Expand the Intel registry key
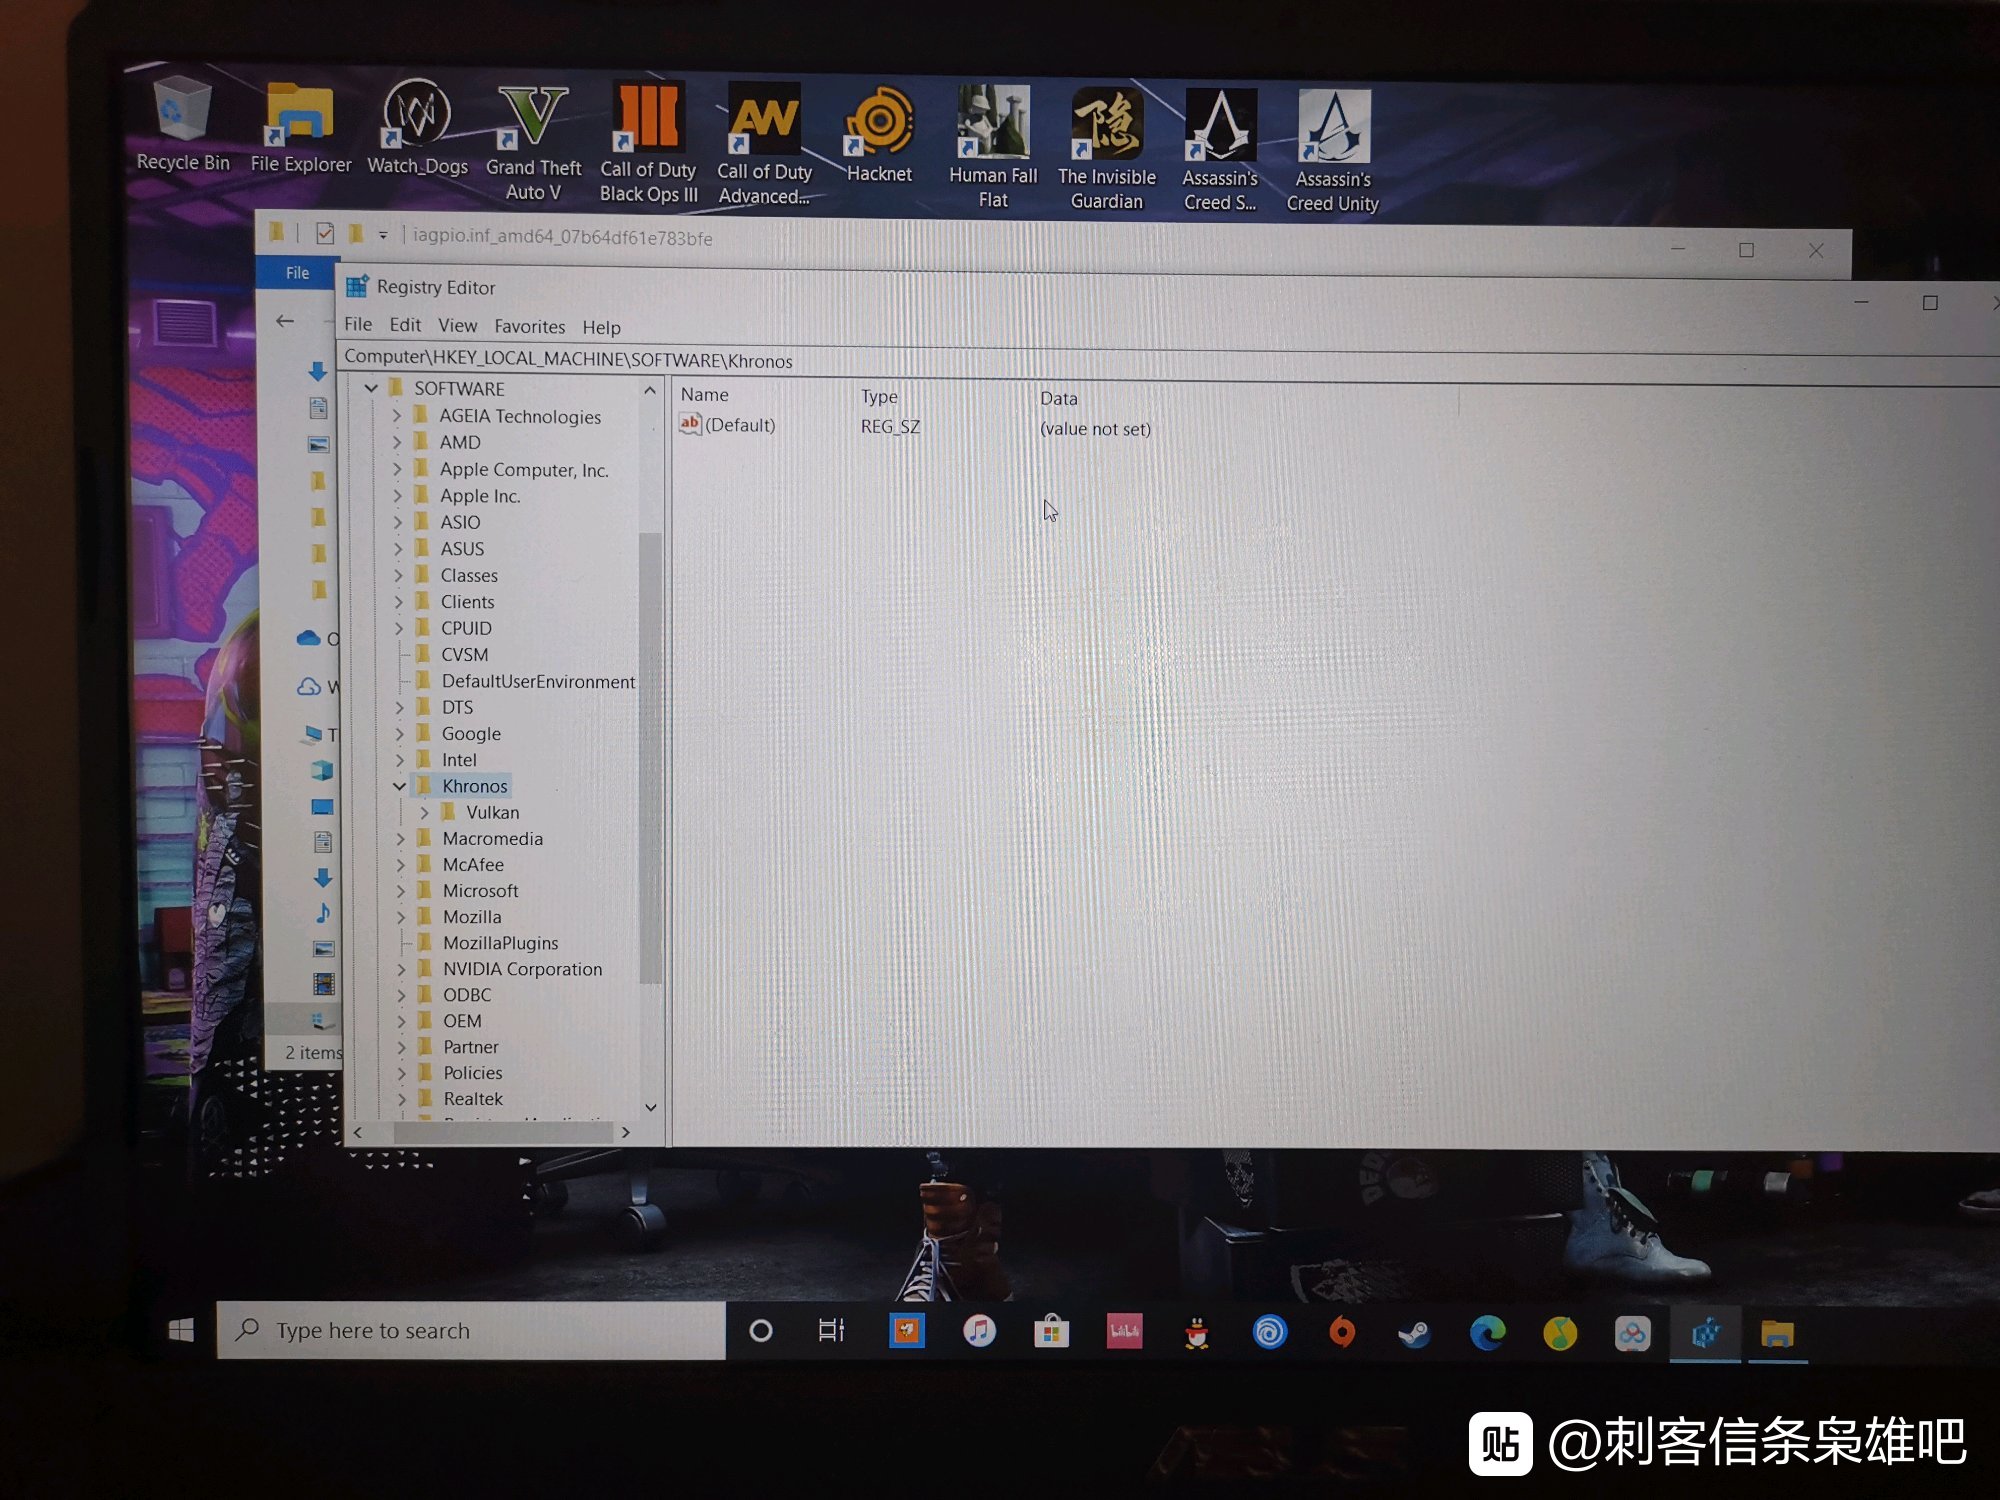Image resolution: width=2000 pixels, height=1500 pixels. coord(399,760)
